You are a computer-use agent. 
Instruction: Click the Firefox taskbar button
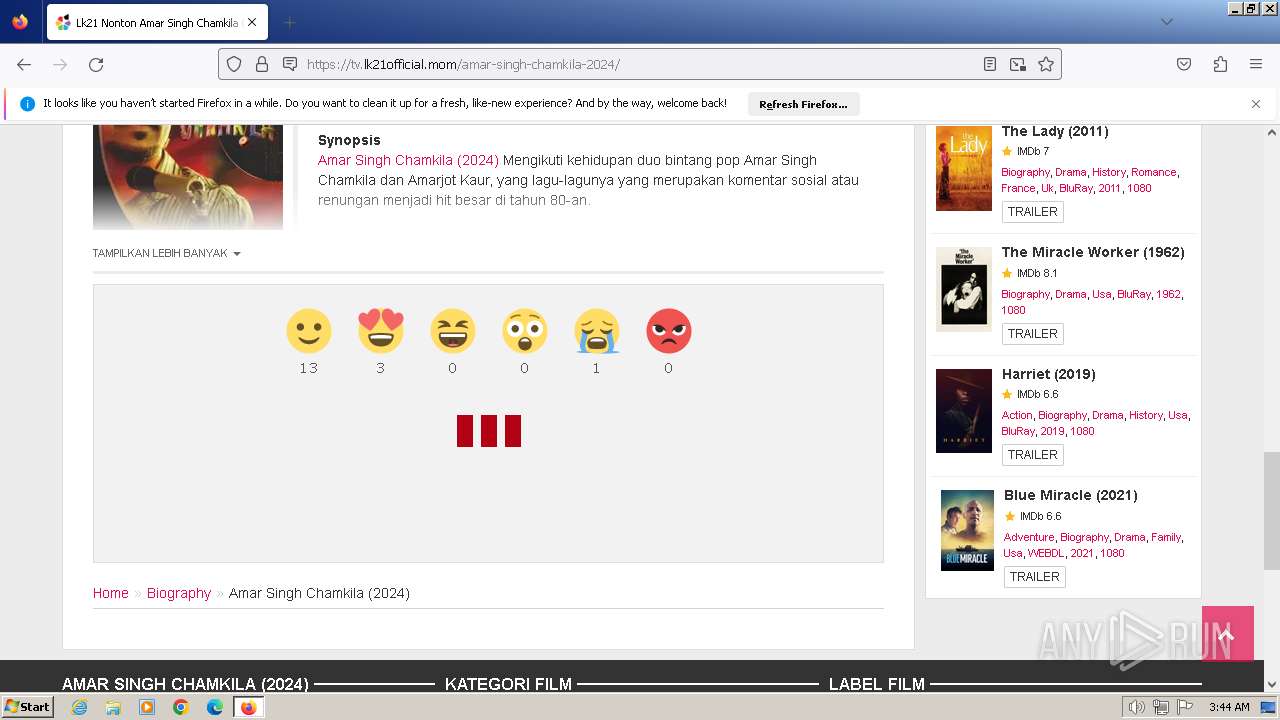tap(248, 707)
